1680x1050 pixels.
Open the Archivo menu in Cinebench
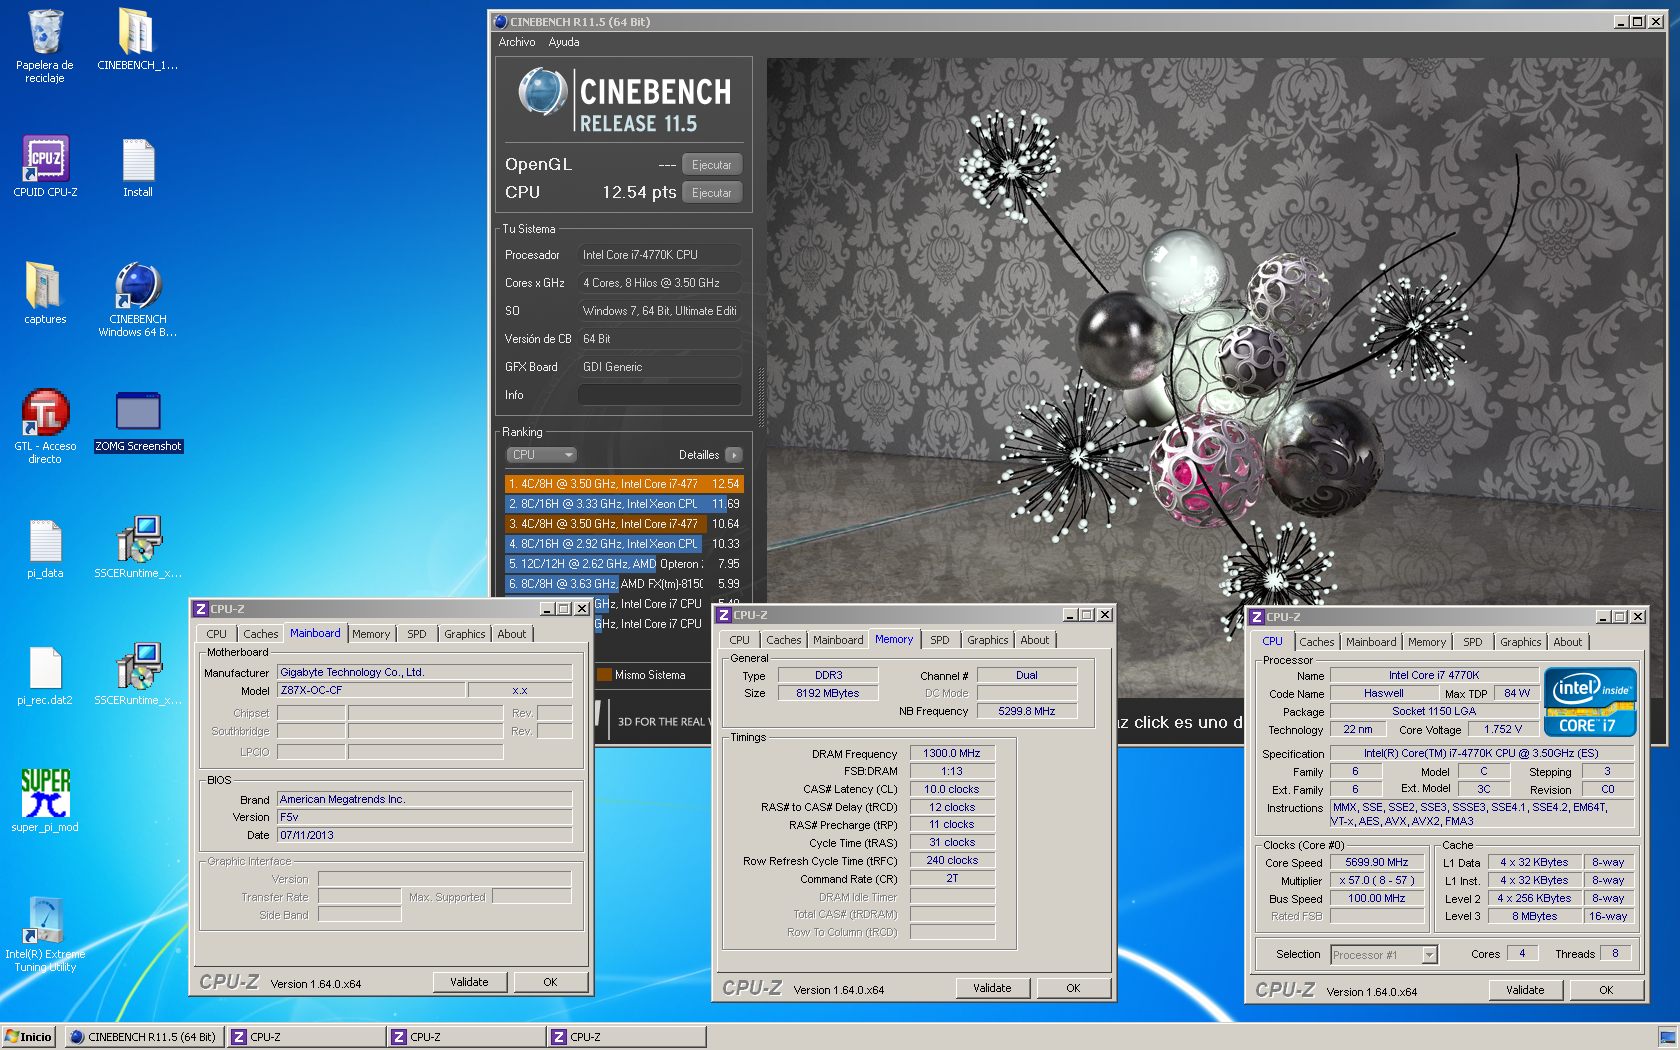(517, 42)
